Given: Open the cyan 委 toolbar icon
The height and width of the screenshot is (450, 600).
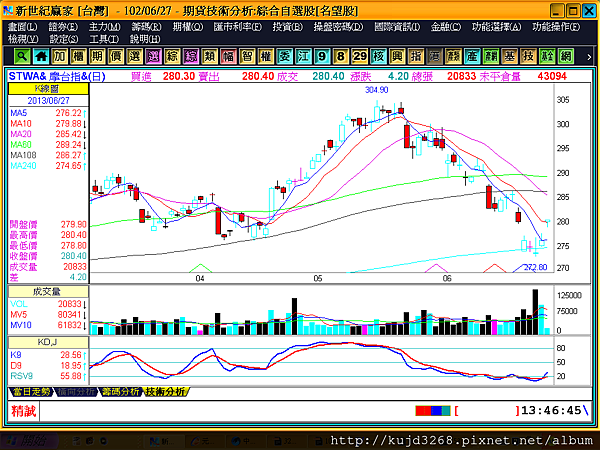Looking at the screenshot, I should [285, 57].
